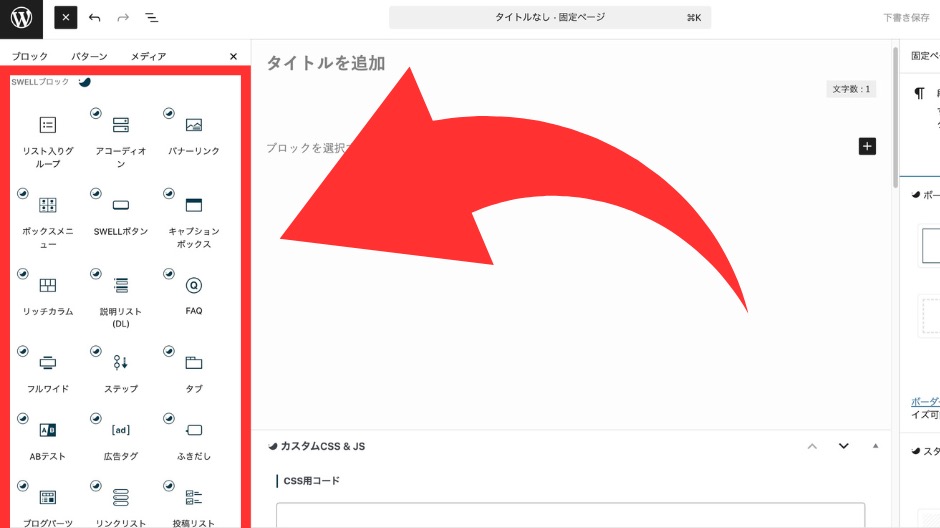This screenshot has height=528, width=940.
Task: Insert the 投稿リスト block
Action: (194, 505)
